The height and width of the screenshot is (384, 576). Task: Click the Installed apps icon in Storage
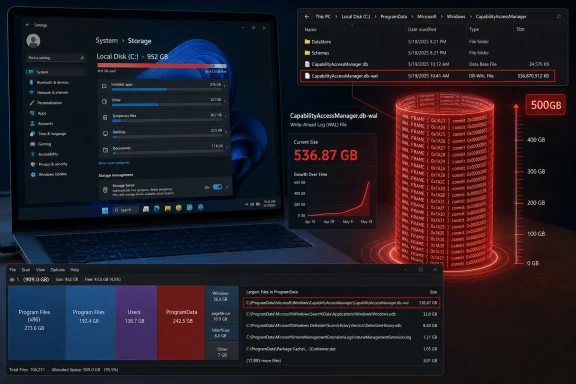click(x=104, y=86)
